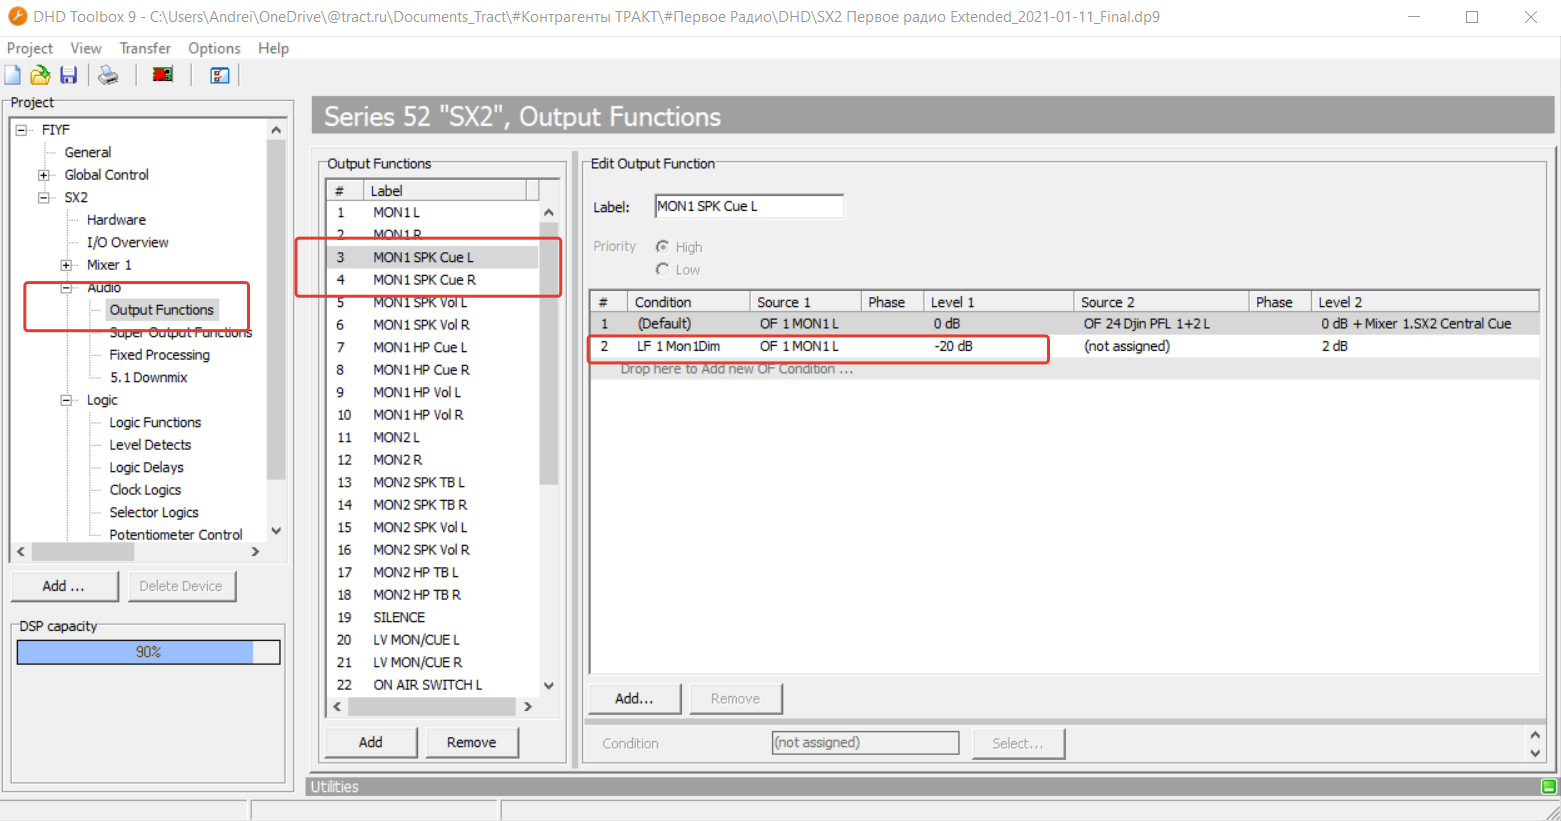Open the Project menu
This screenshot has height=821, width=1561.
tap(30, 48)
